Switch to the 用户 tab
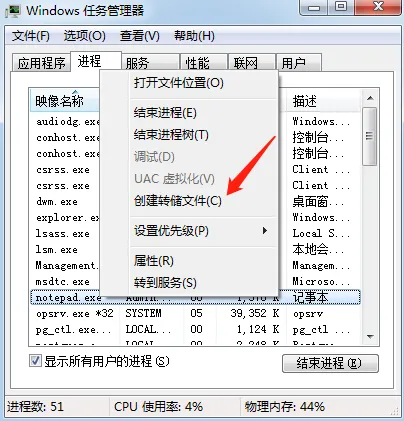This screenshot has height=421, width=404. (299, 63)
